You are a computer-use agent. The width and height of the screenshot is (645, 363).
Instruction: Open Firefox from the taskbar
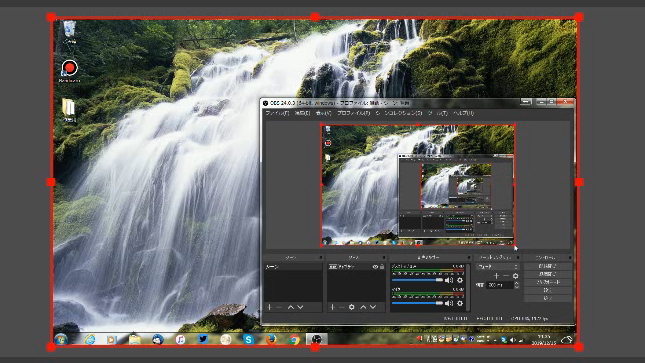point(271,340)
